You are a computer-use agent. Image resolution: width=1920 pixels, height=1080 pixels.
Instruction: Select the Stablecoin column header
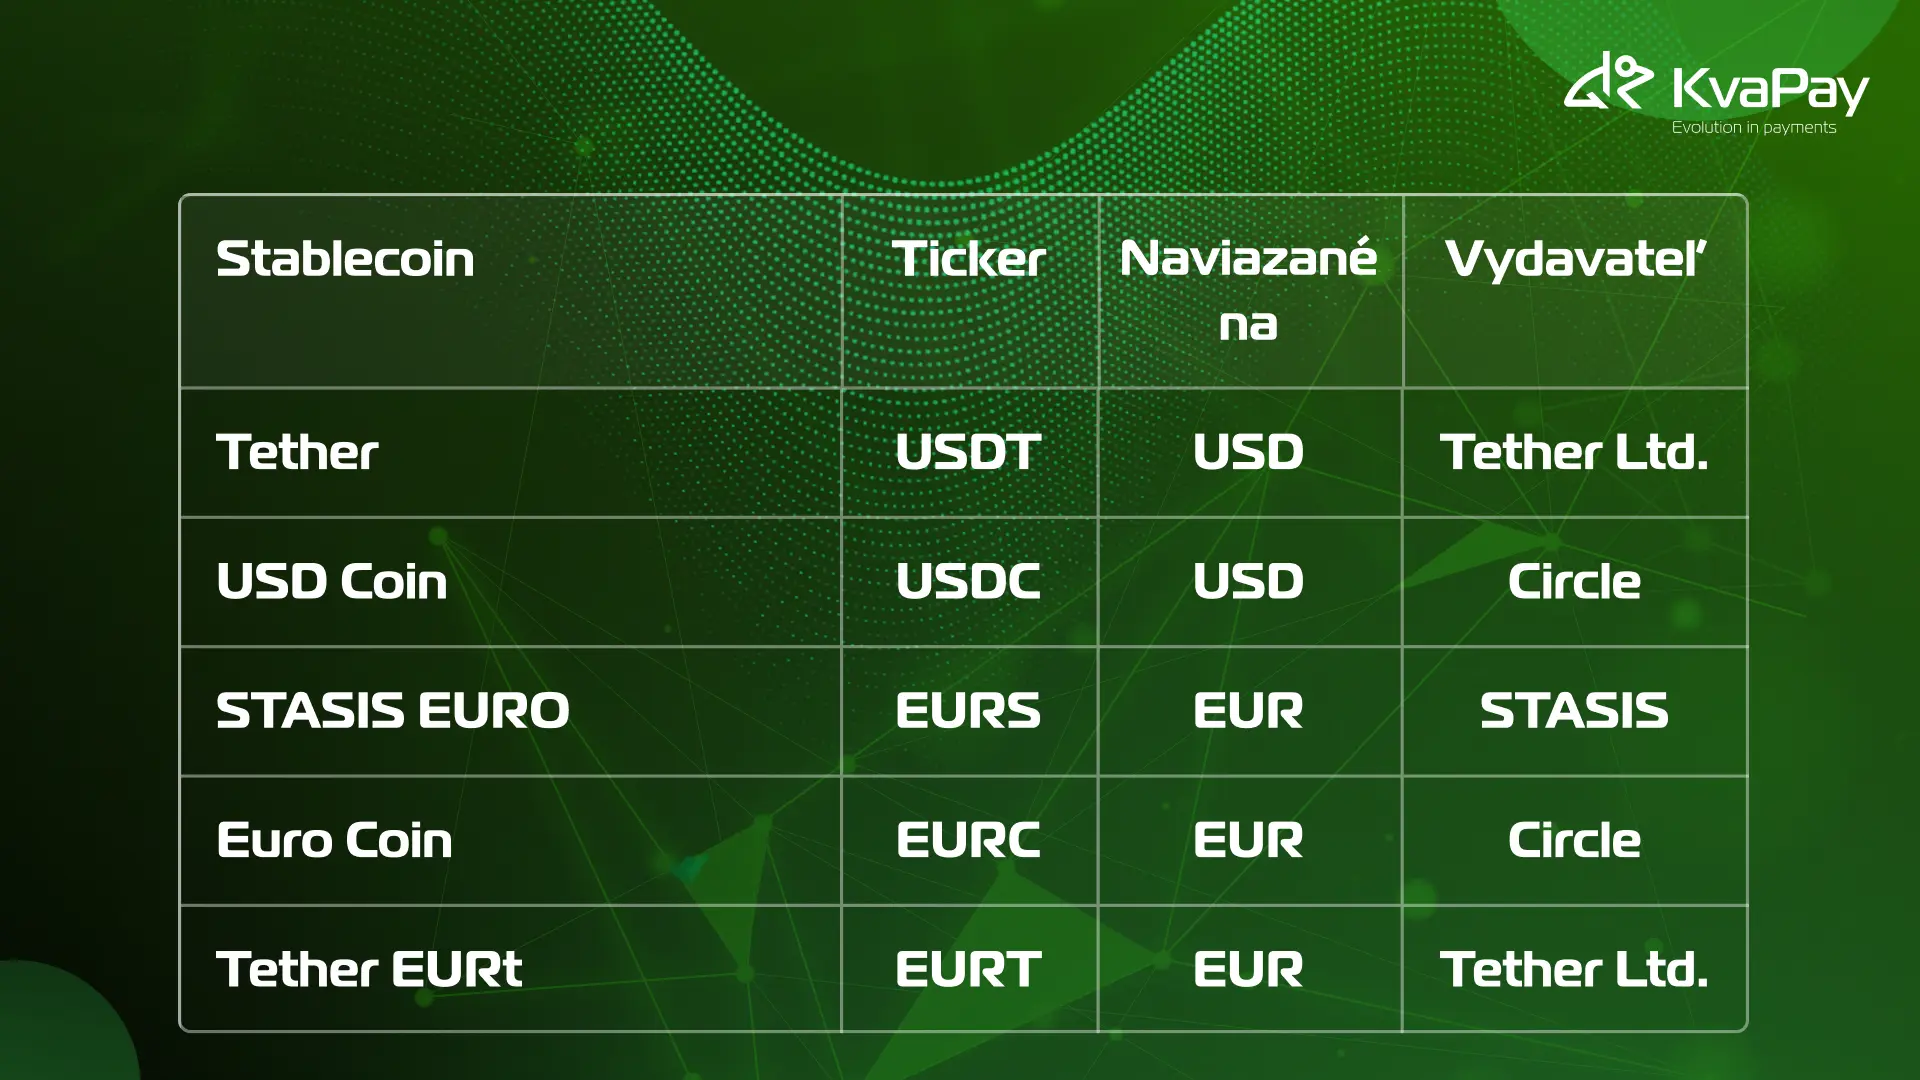click(x=345, y=259)
